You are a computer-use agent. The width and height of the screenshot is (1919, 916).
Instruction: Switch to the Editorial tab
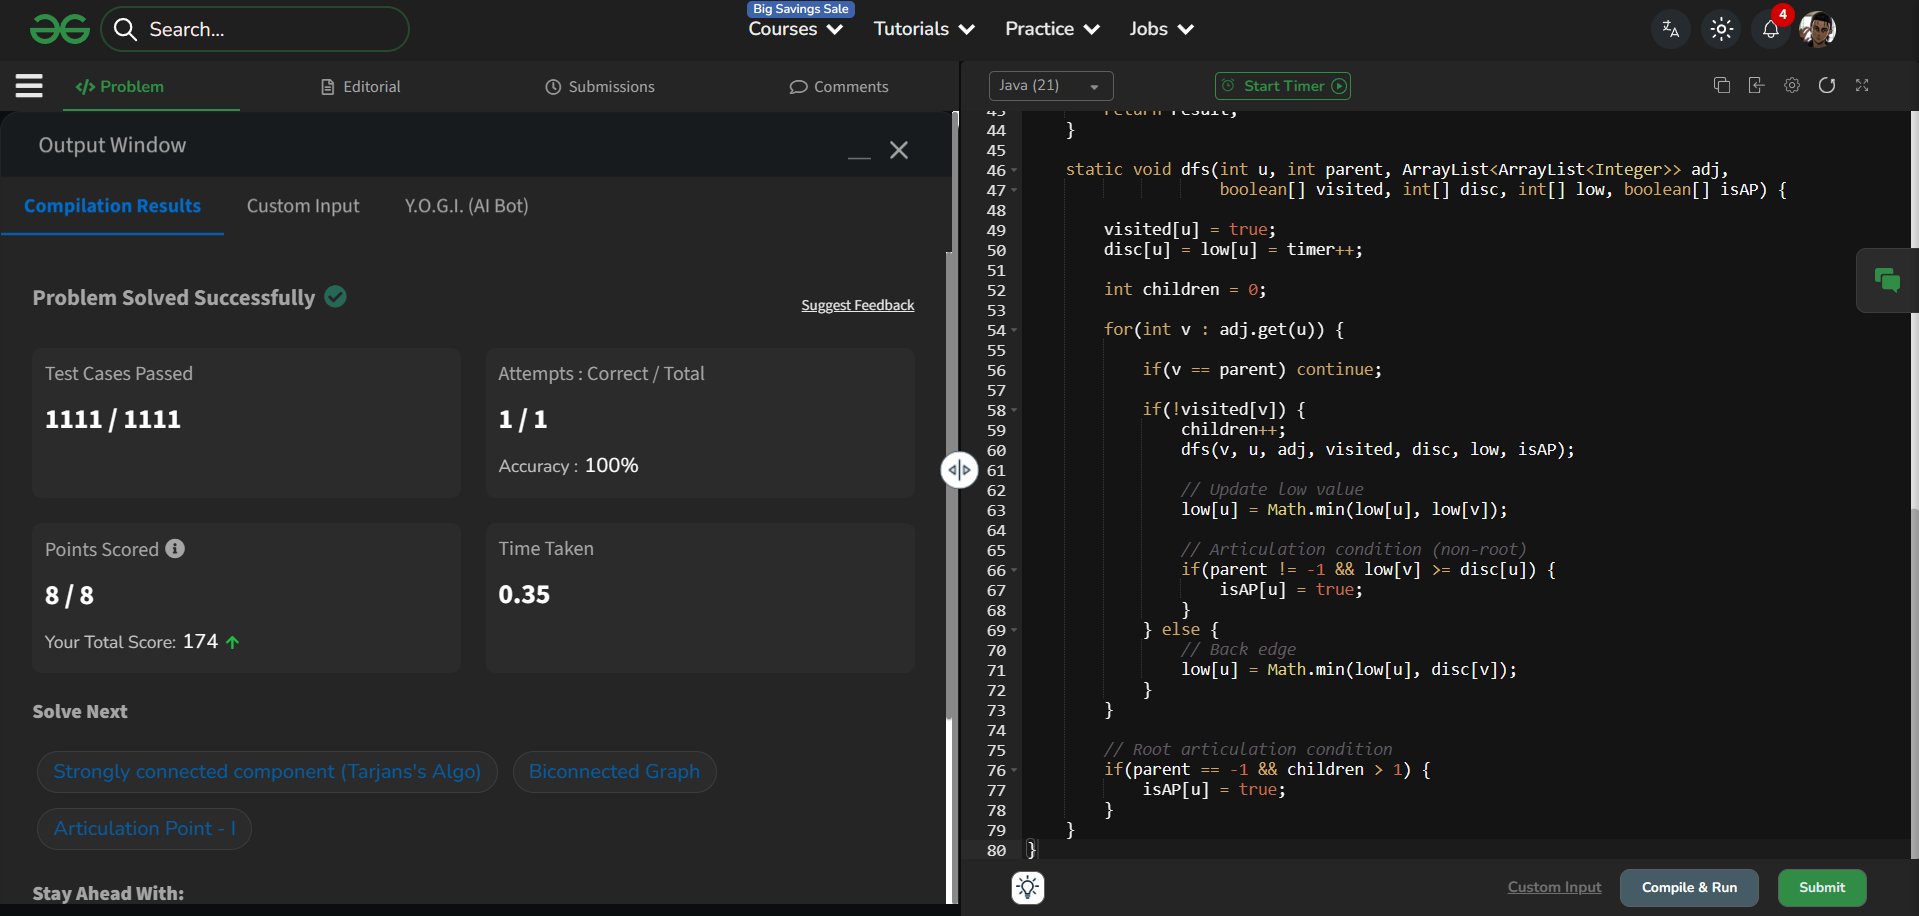(x=361, y=87)
